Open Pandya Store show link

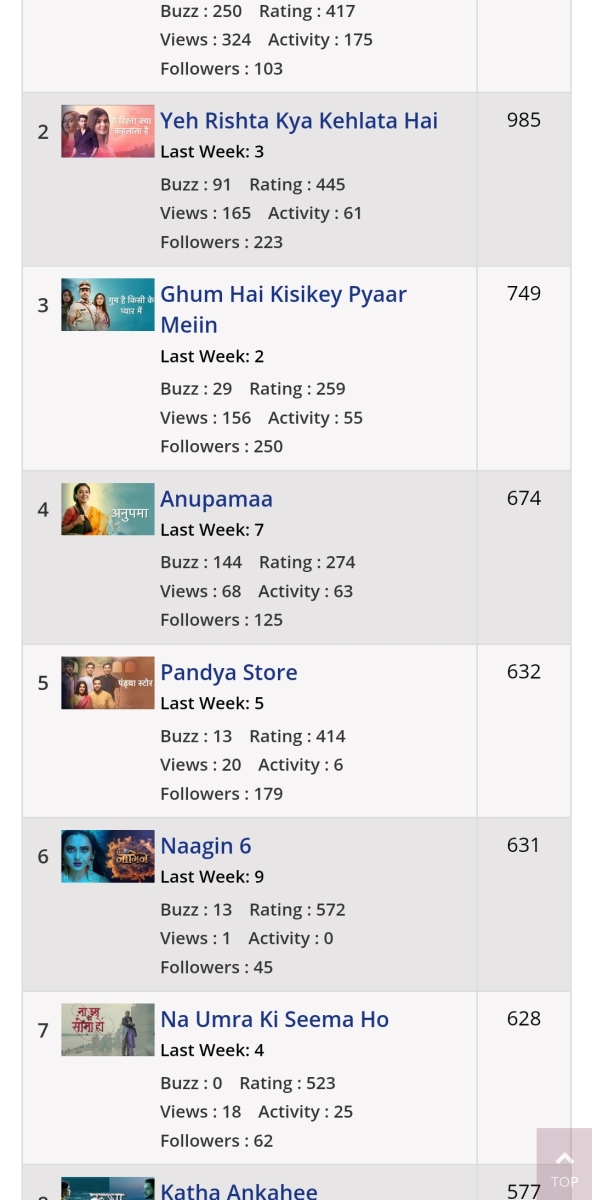229,672
